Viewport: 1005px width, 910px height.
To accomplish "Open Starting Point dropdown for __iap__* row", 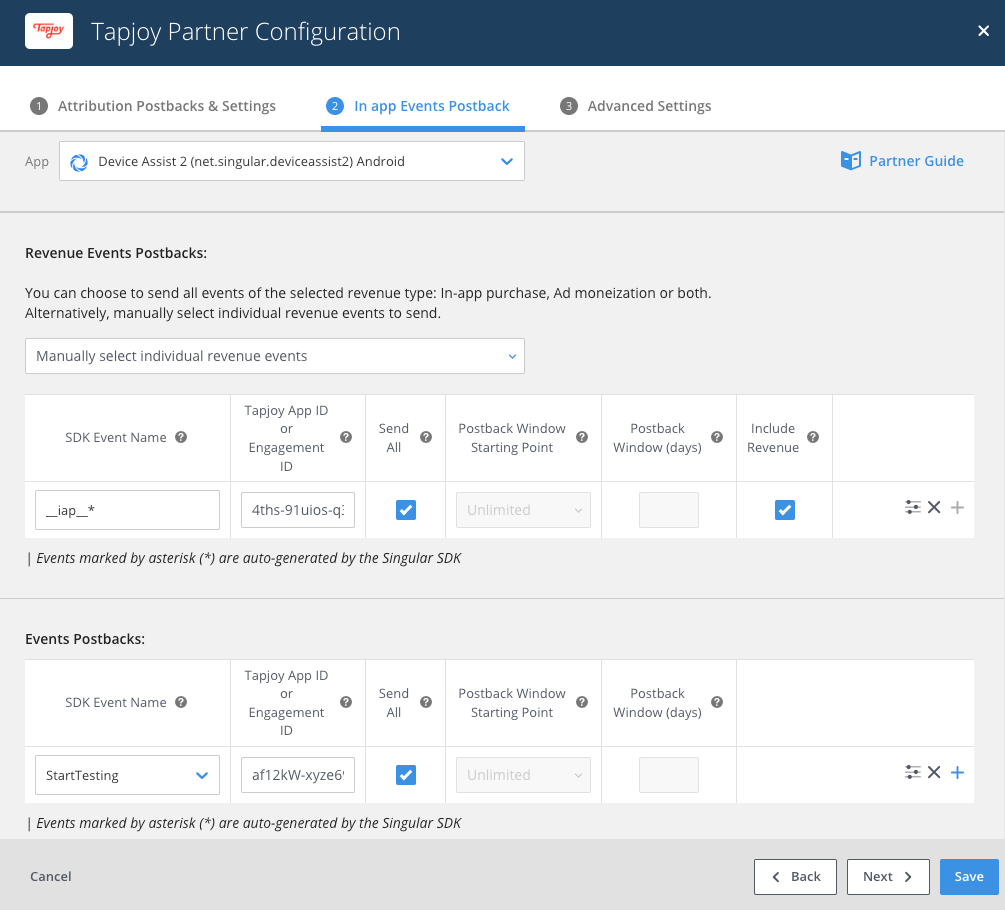I will click(x=524, y=510).
